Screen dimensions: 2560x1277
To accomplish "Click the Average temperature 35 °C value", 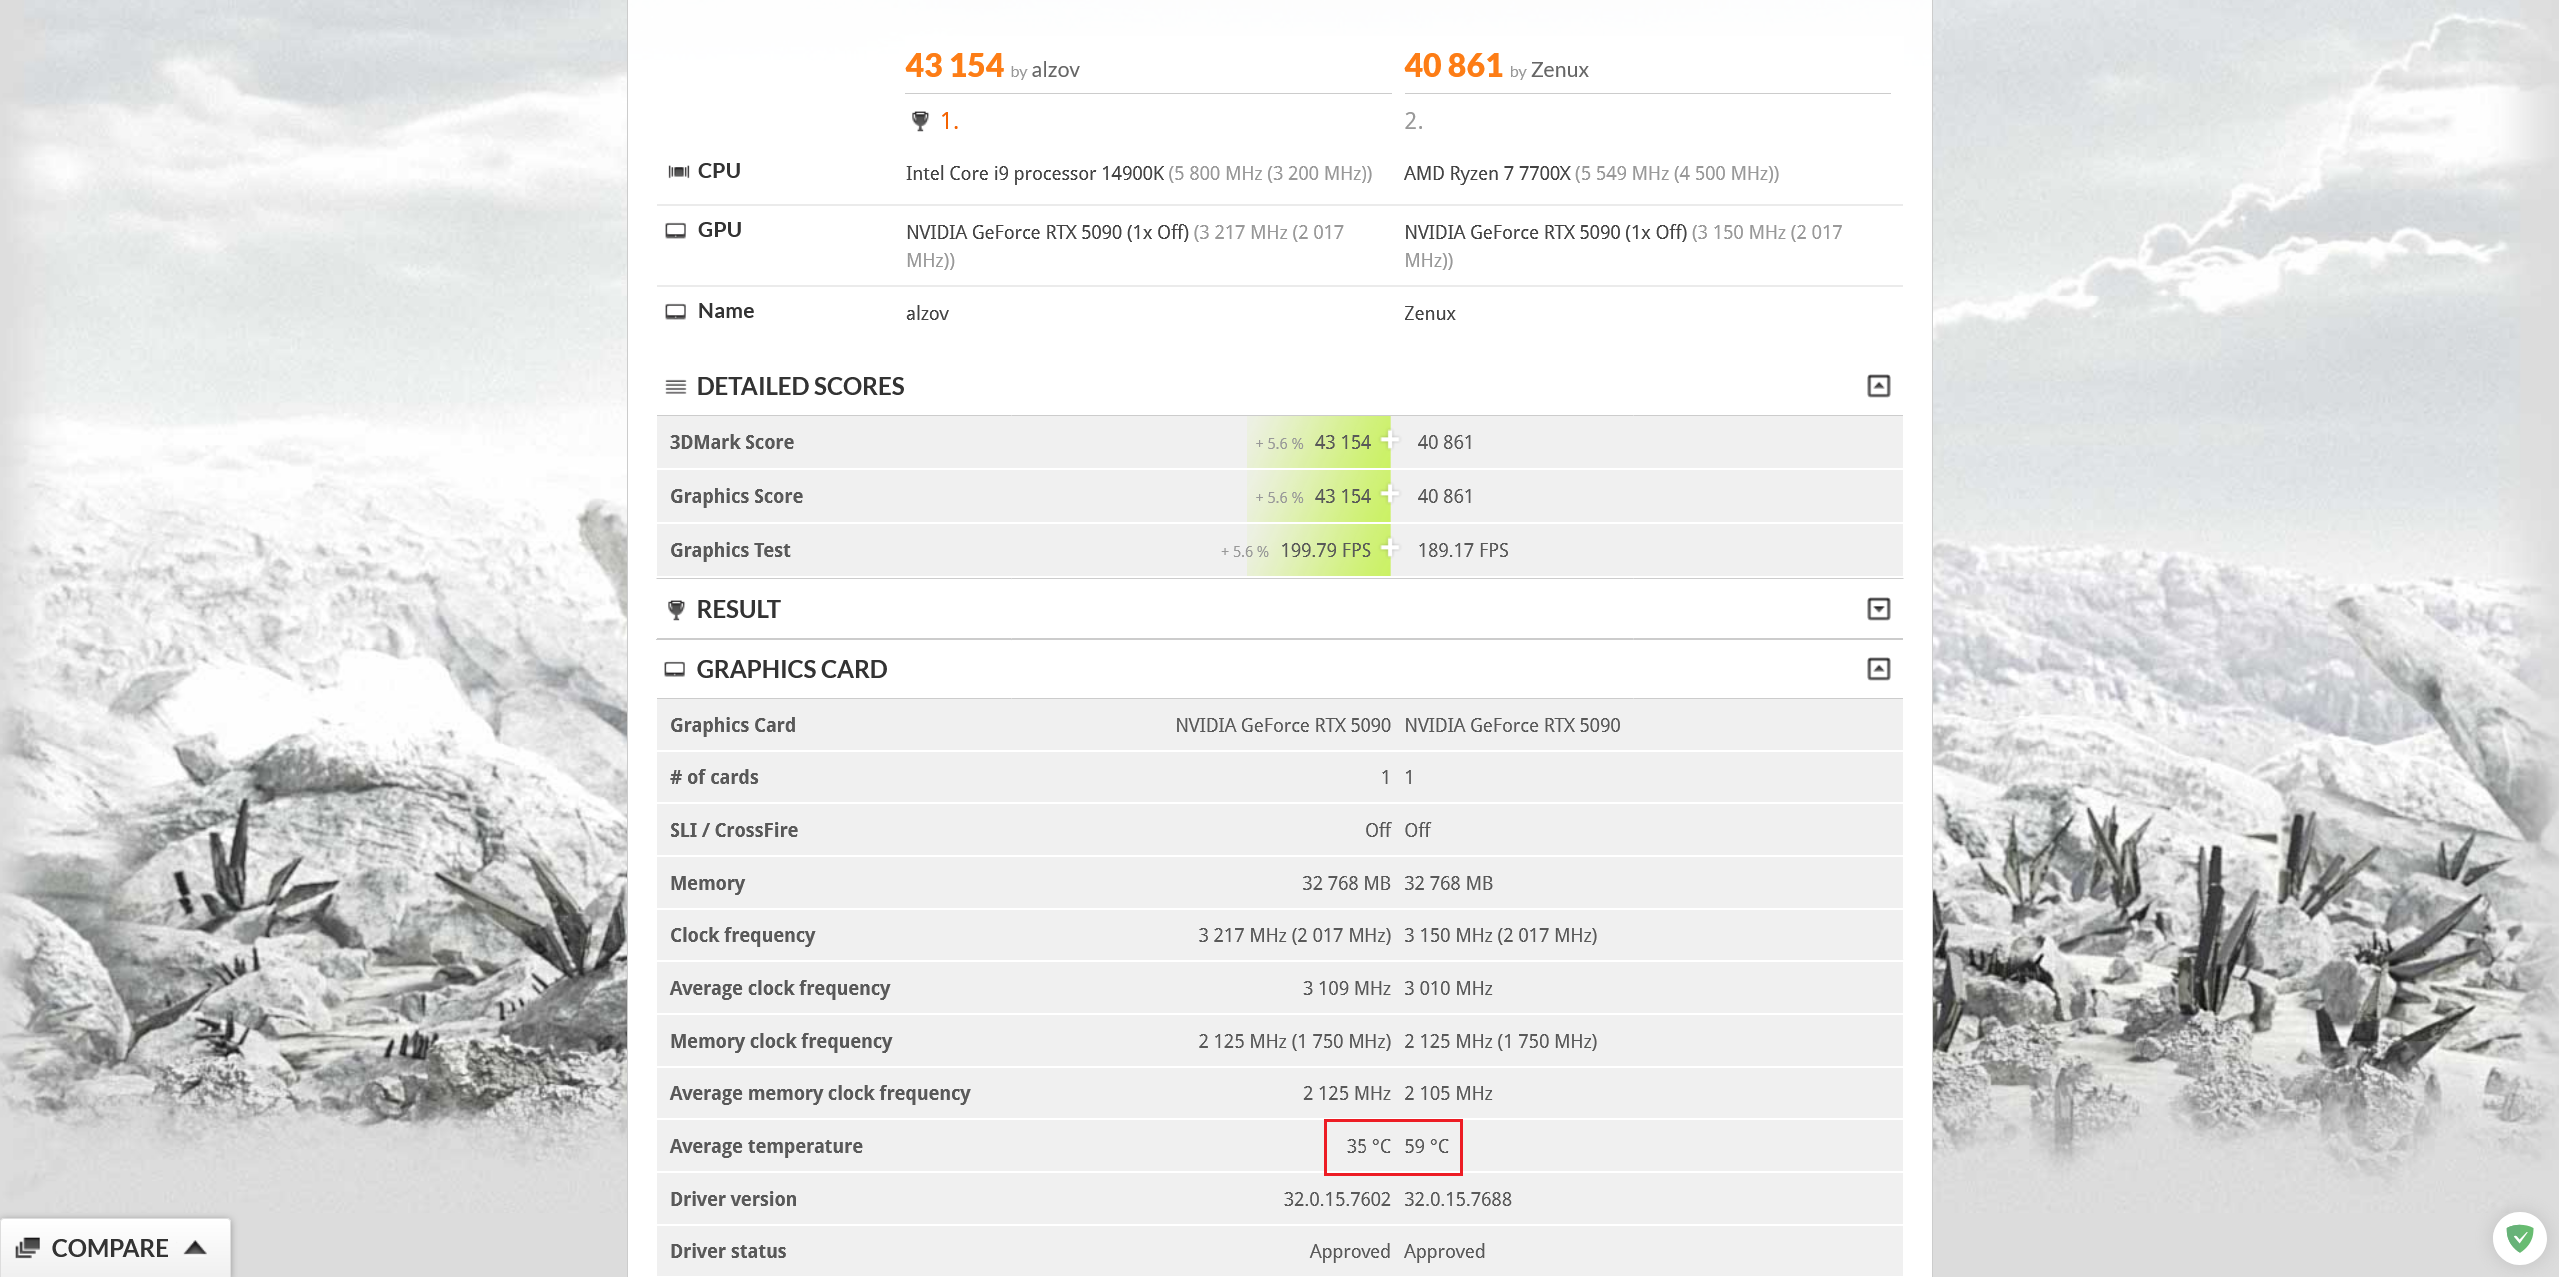I will 1367,1146.
